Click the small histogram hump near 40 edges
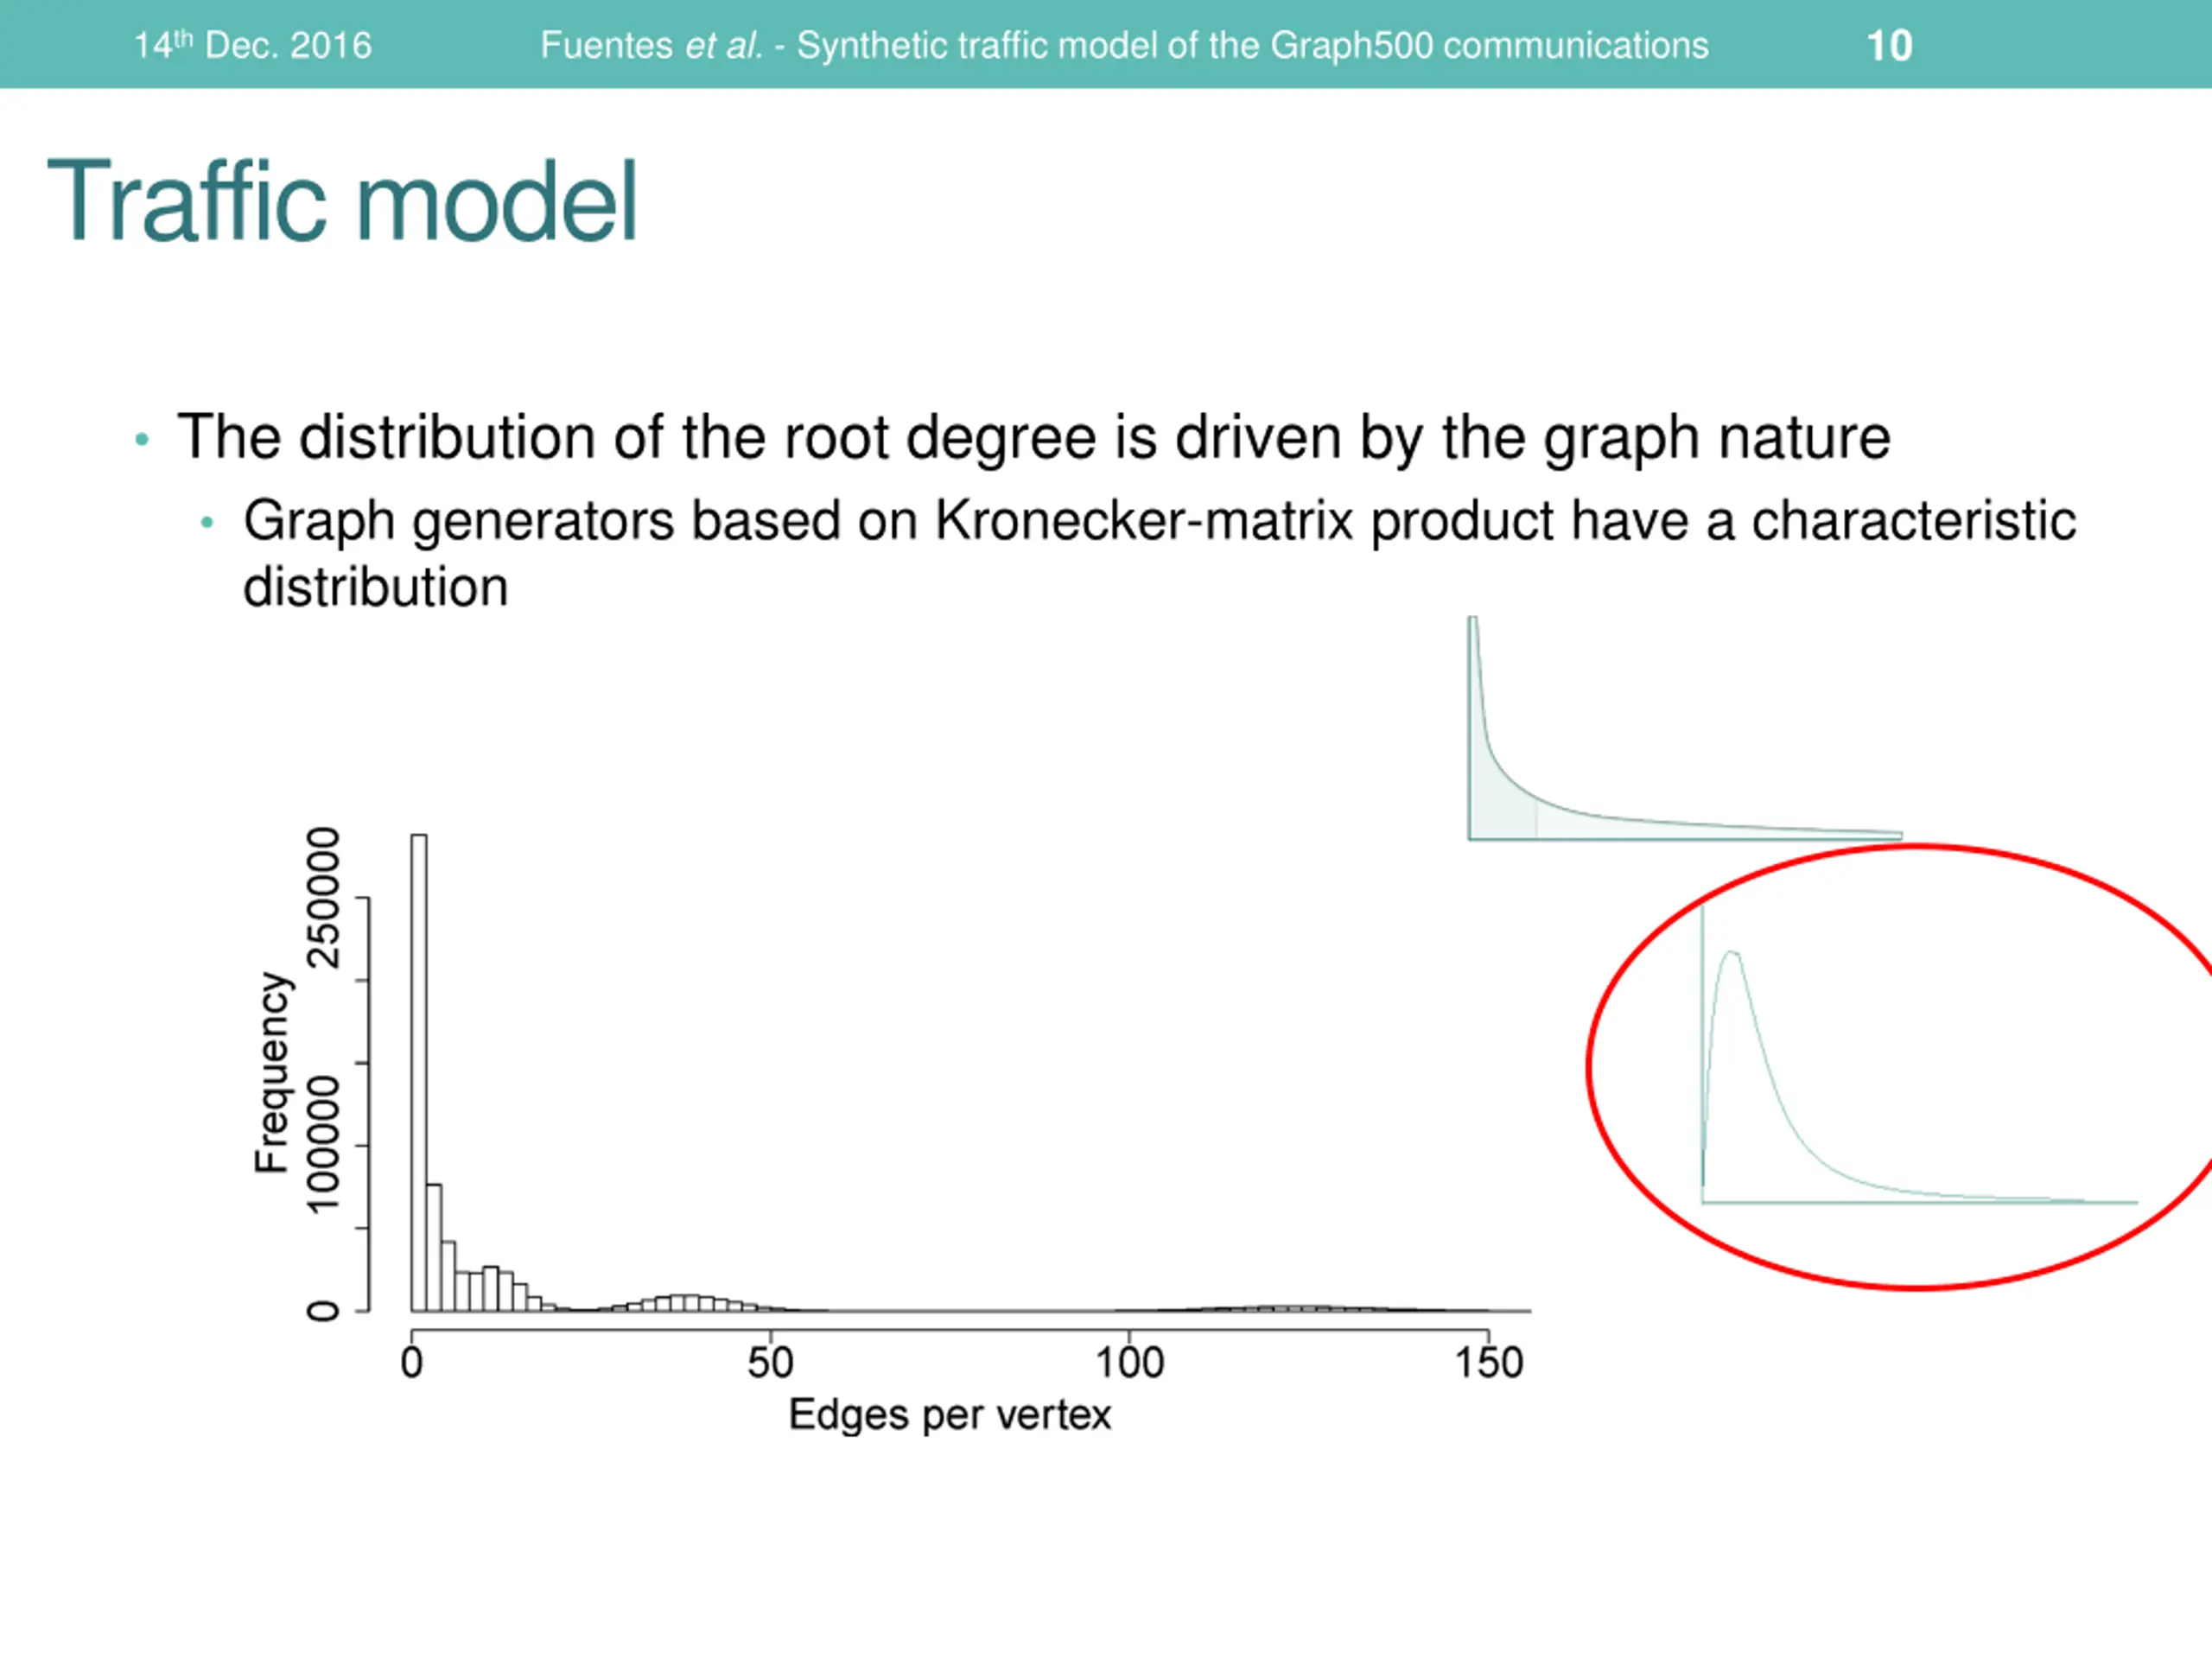2212x1659 pixels. click(x=686, y=1303)
